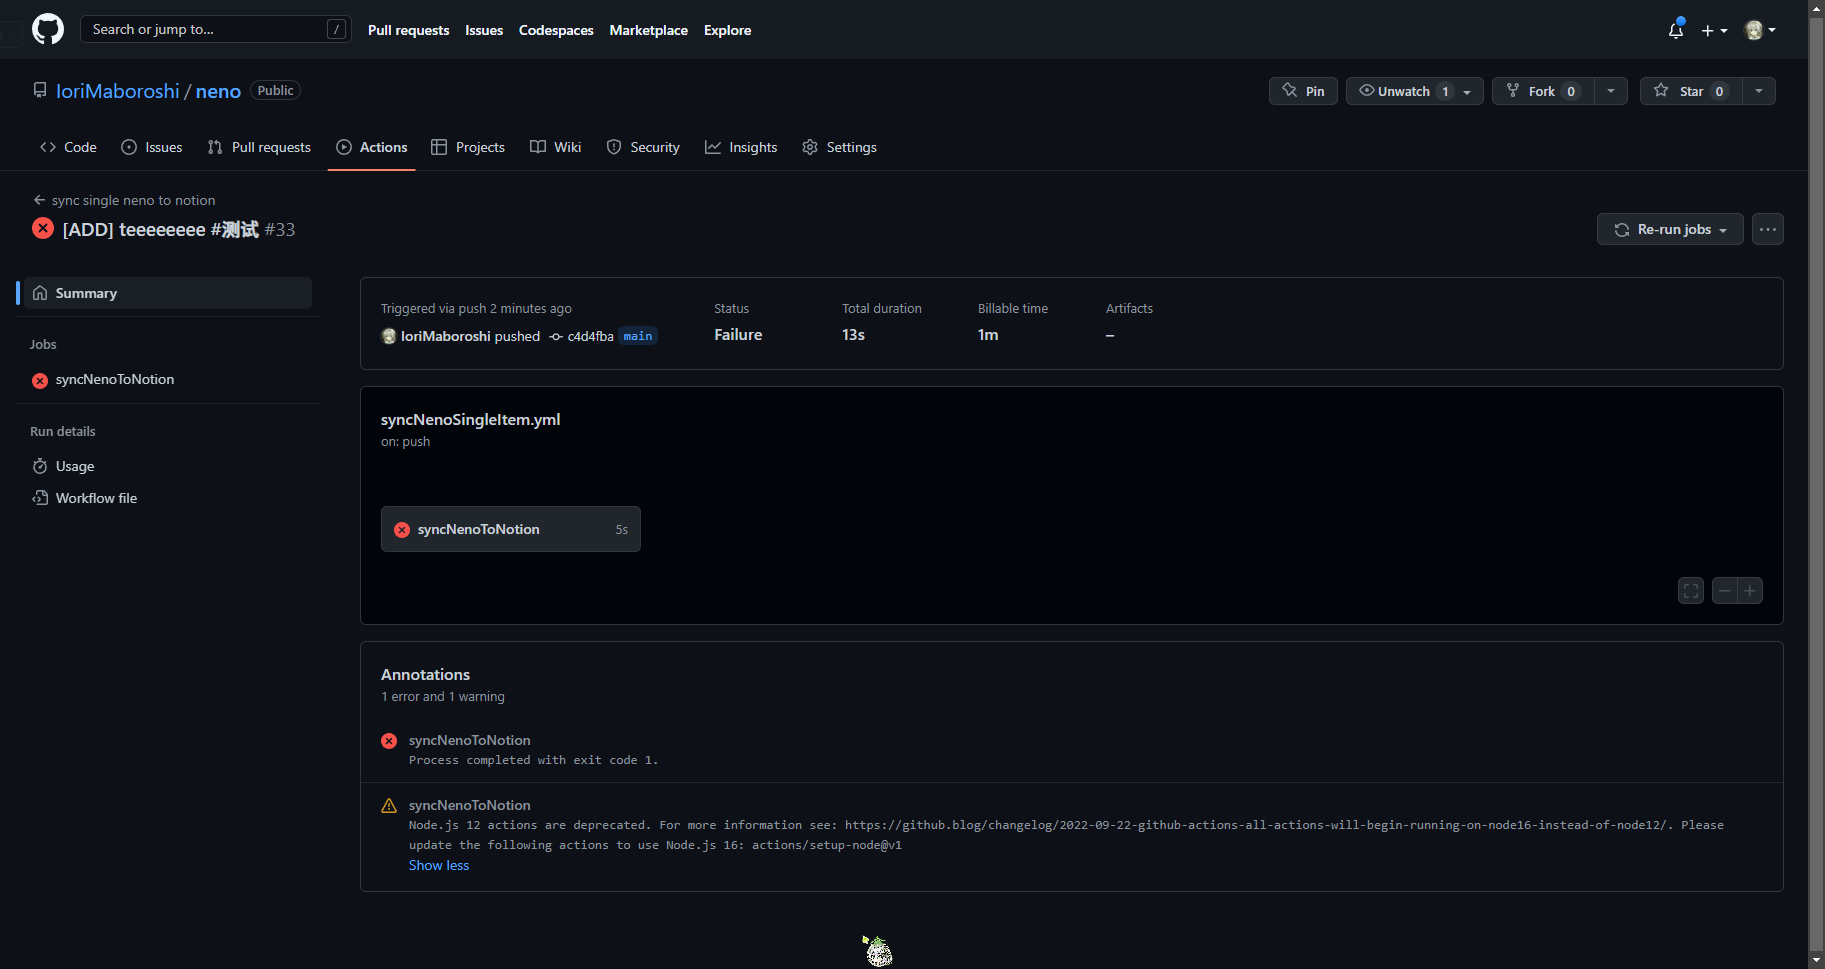This screenshot has width=1825, height=969.
Task: Star the repository
Action: (1690, 91)
